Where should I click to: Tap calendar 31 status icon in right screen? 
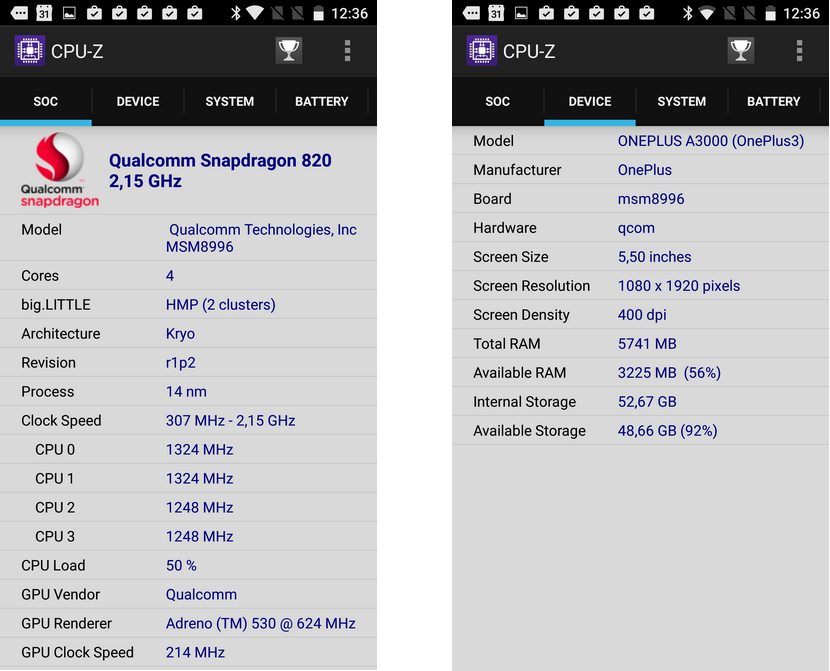496,13
